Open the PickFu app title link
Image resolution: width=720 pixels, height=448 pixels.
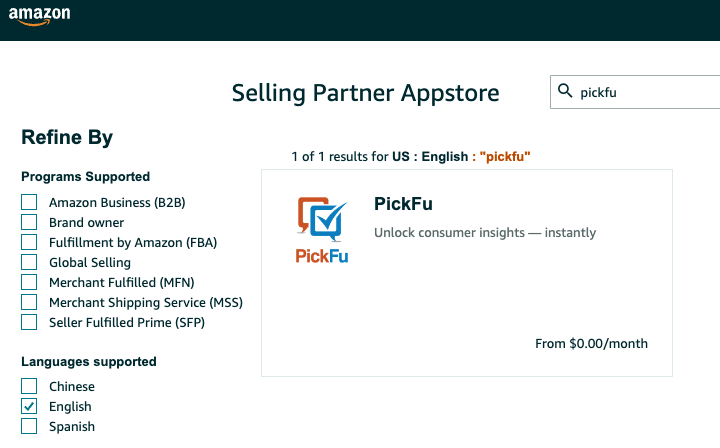click(x=403, y=204)
